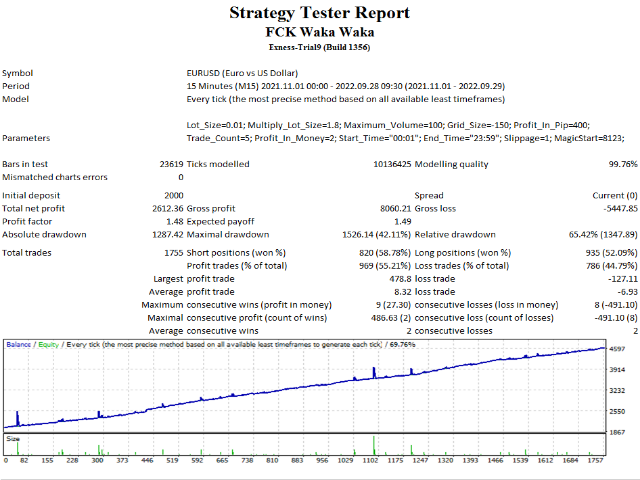Click the 'Equity' legend label in chart

click(49, 345)
